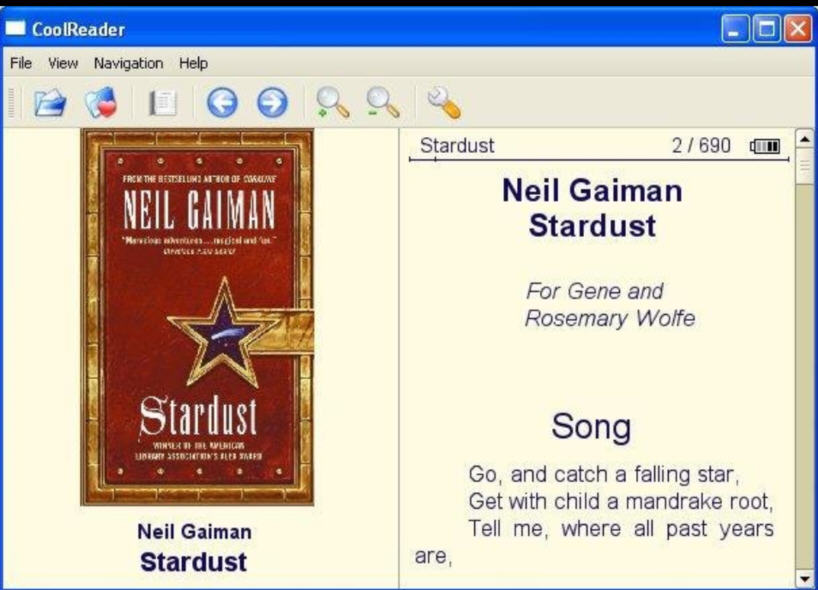Click the toolbar drag handle grip
The image size is (818, 590).
coord(11,102)
